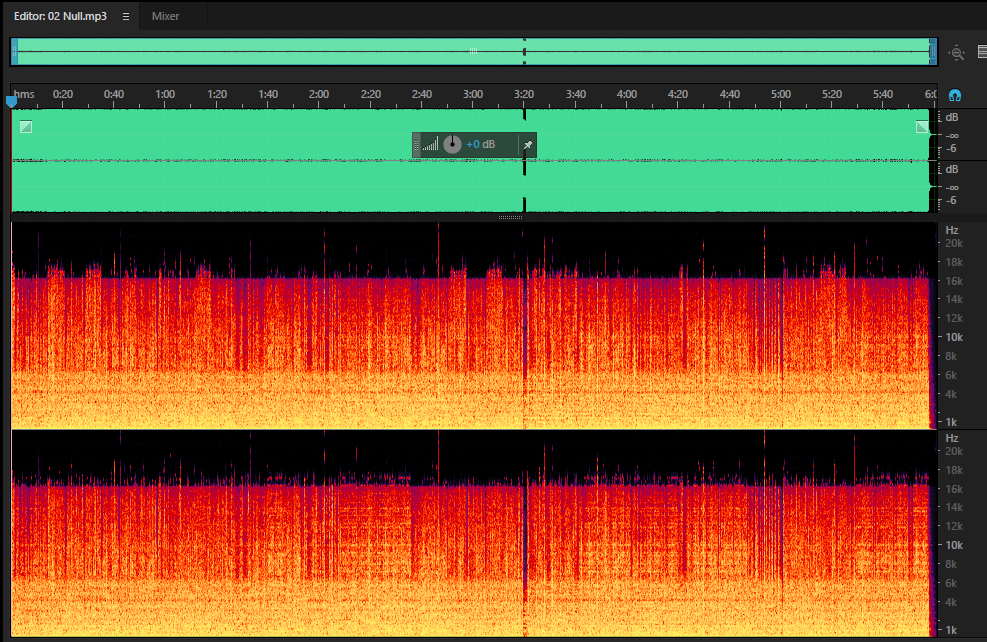Select the Editor: 02 Null.mp3 tab
Image resolution: width=987 pixels, height=642 pixels.
click(60, 16)
